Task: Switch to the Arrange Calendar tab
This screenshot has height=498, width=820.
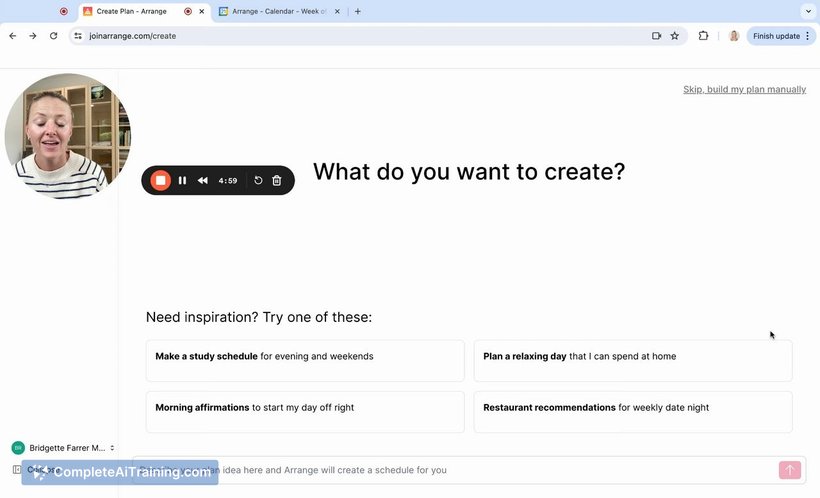Action: 277,11
